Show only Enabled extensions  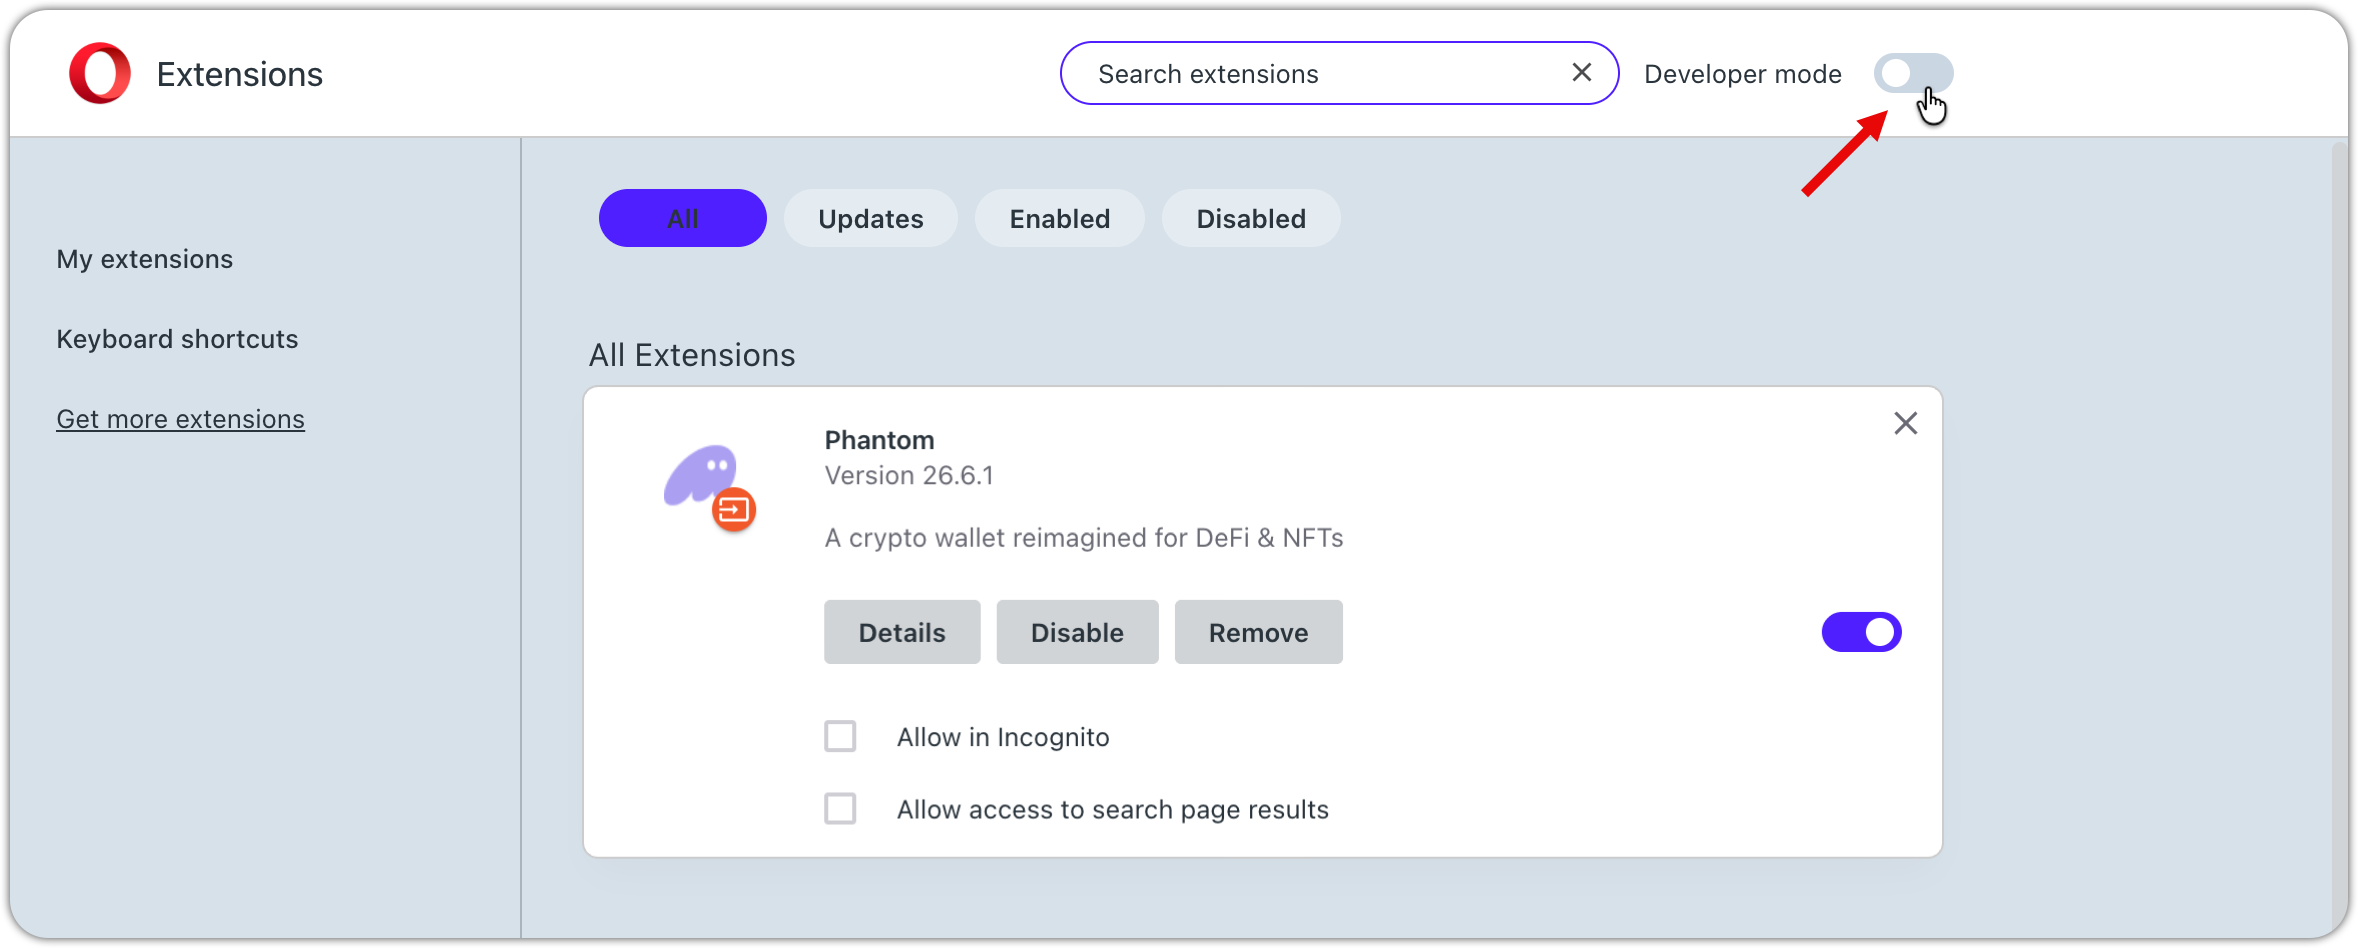[x=1059, y=218]
